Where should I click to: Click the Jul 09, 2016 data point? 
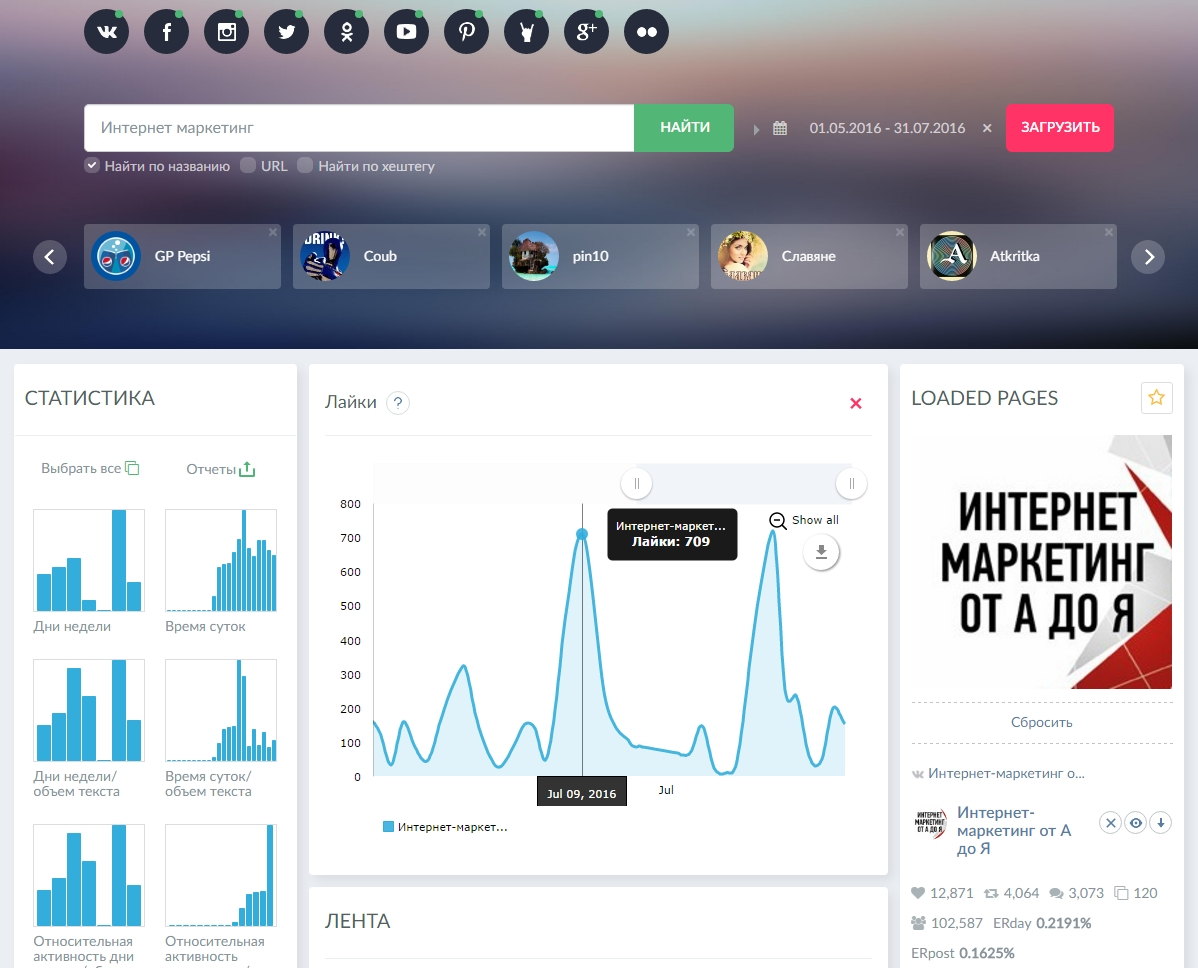pyautogui.click(x=582, y=534)
